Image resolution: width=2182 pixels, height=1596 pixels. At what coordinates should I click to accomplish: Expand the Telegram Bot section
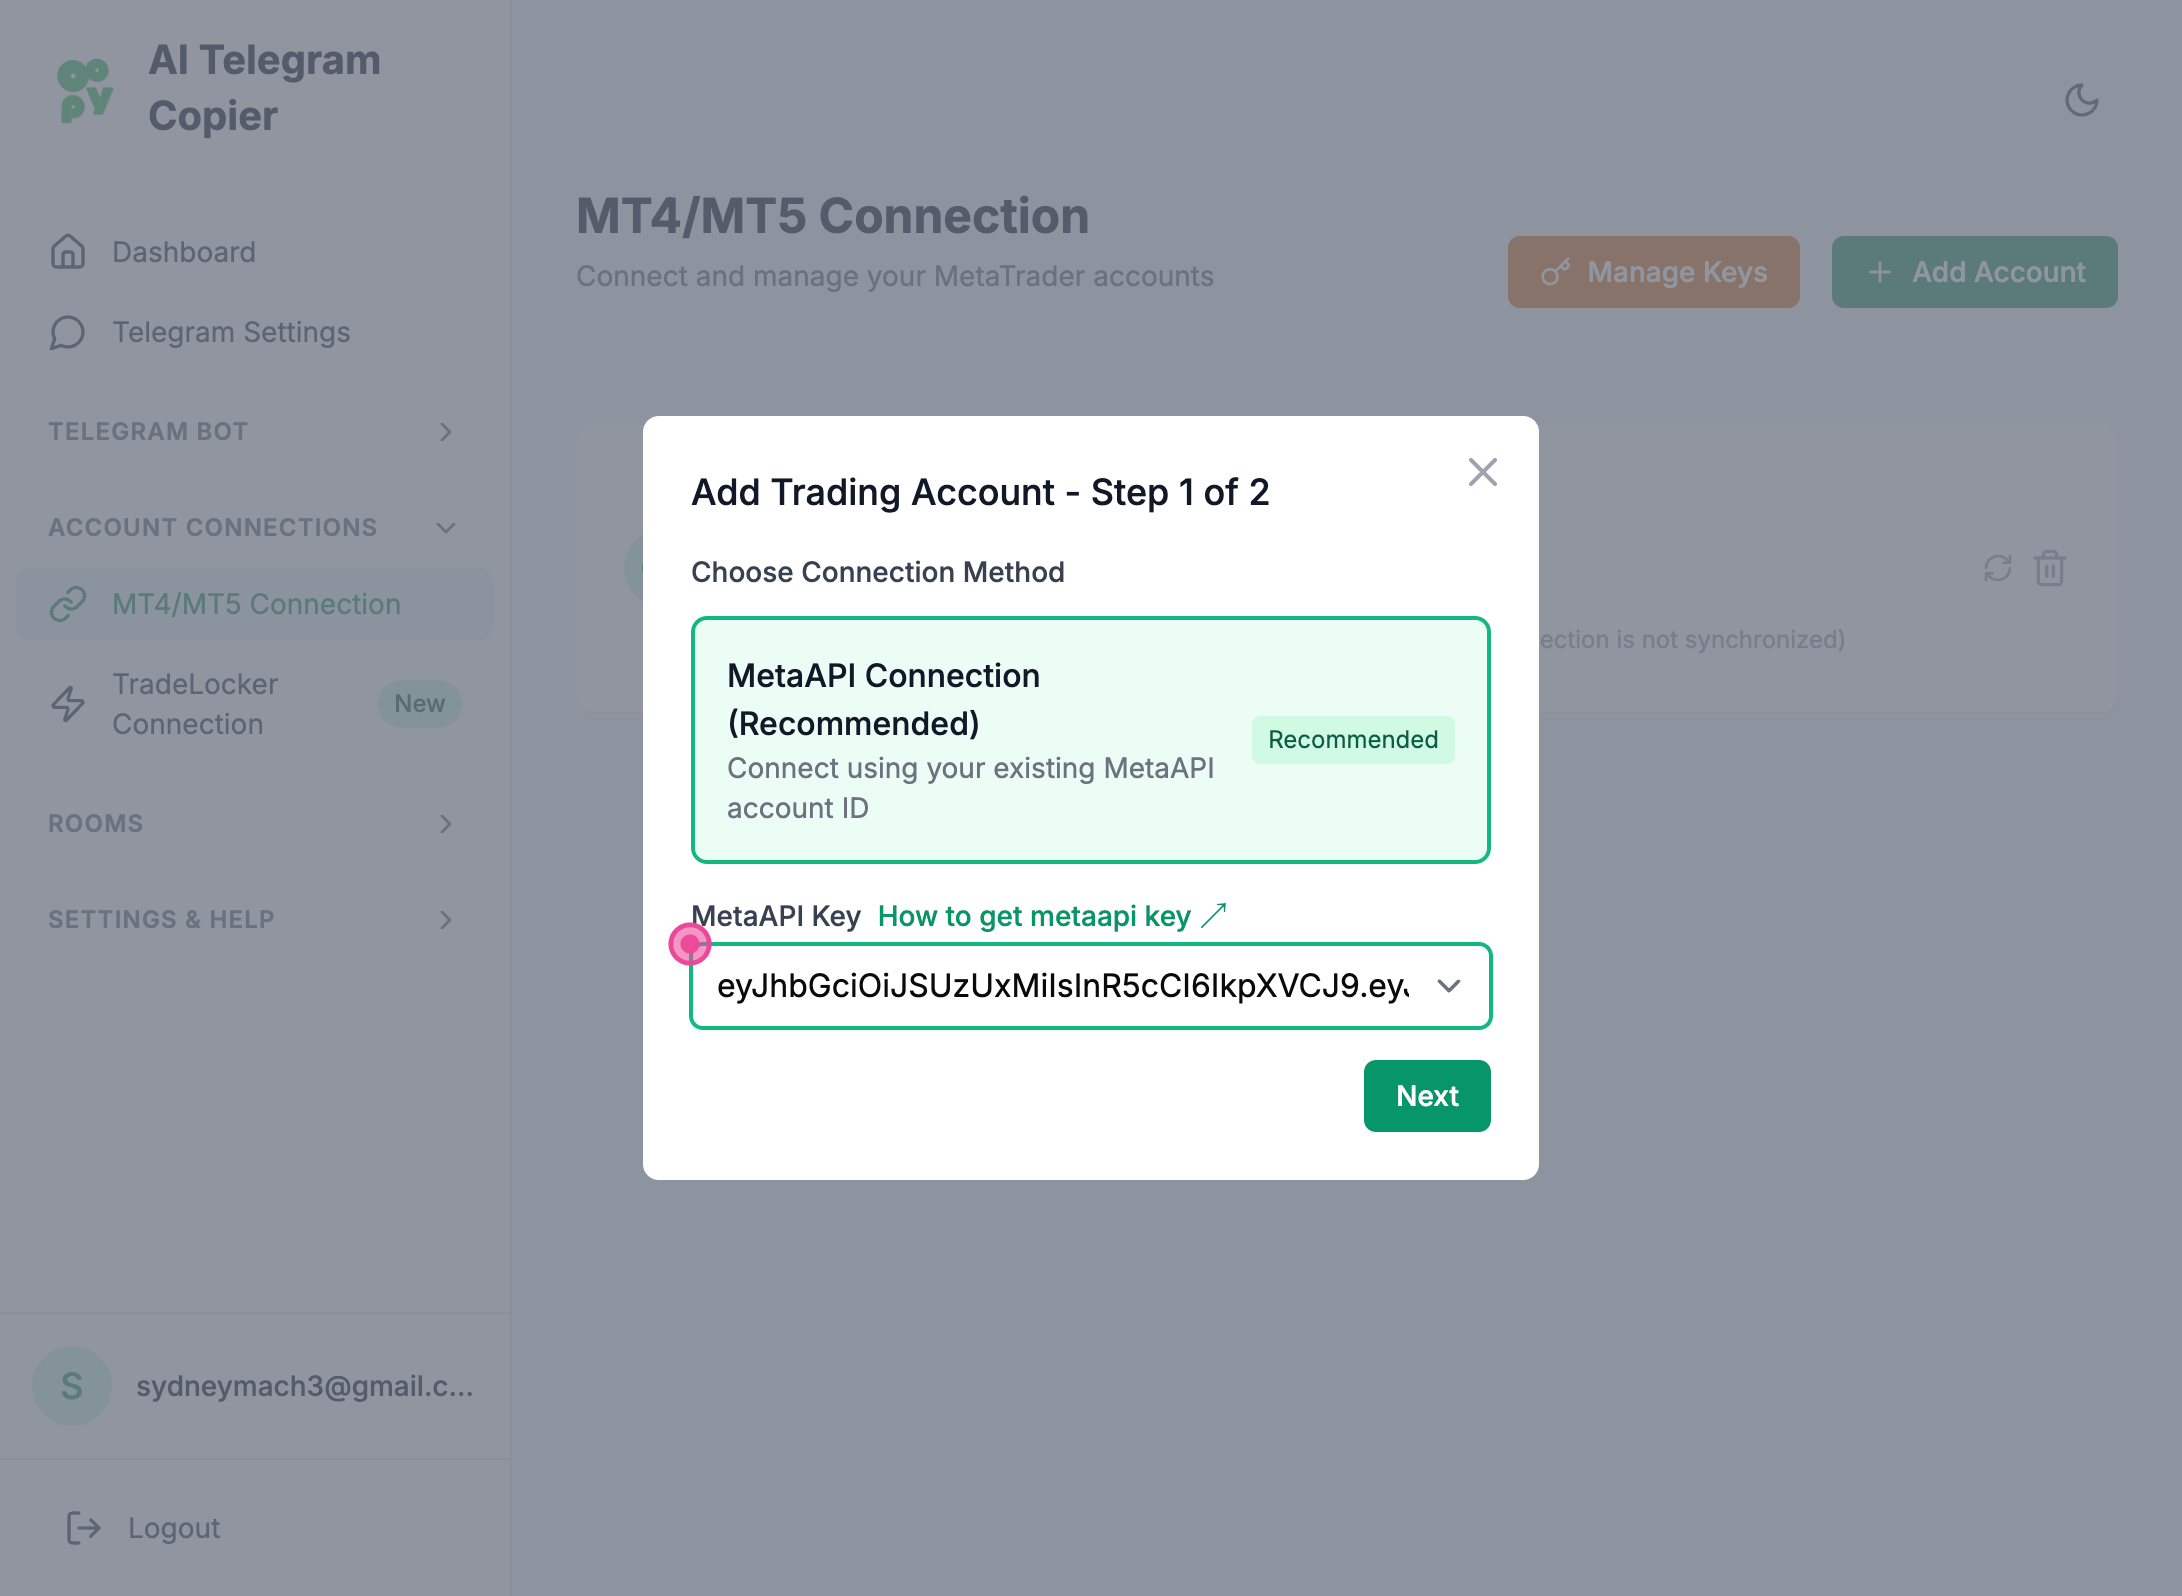tap(446, 432)
